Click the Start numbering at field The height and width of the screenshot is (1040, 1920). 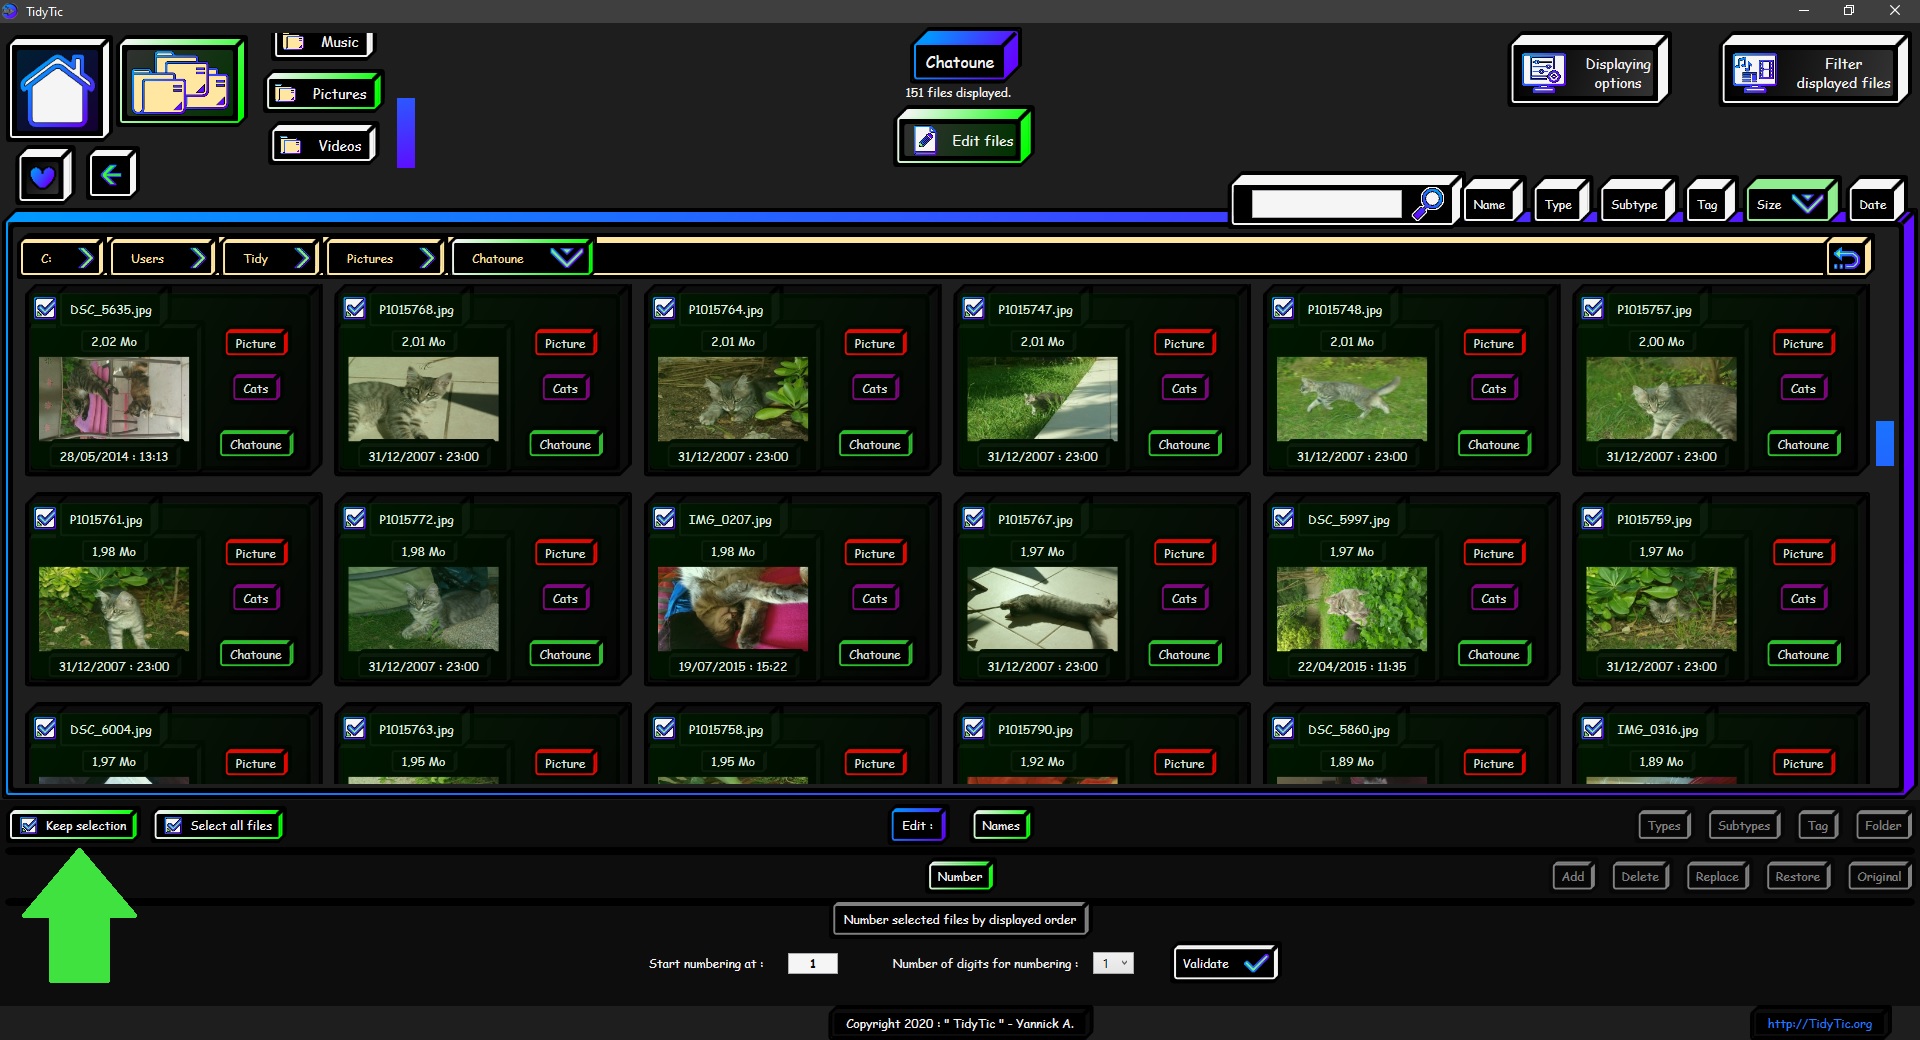click(x=812, y=963)
